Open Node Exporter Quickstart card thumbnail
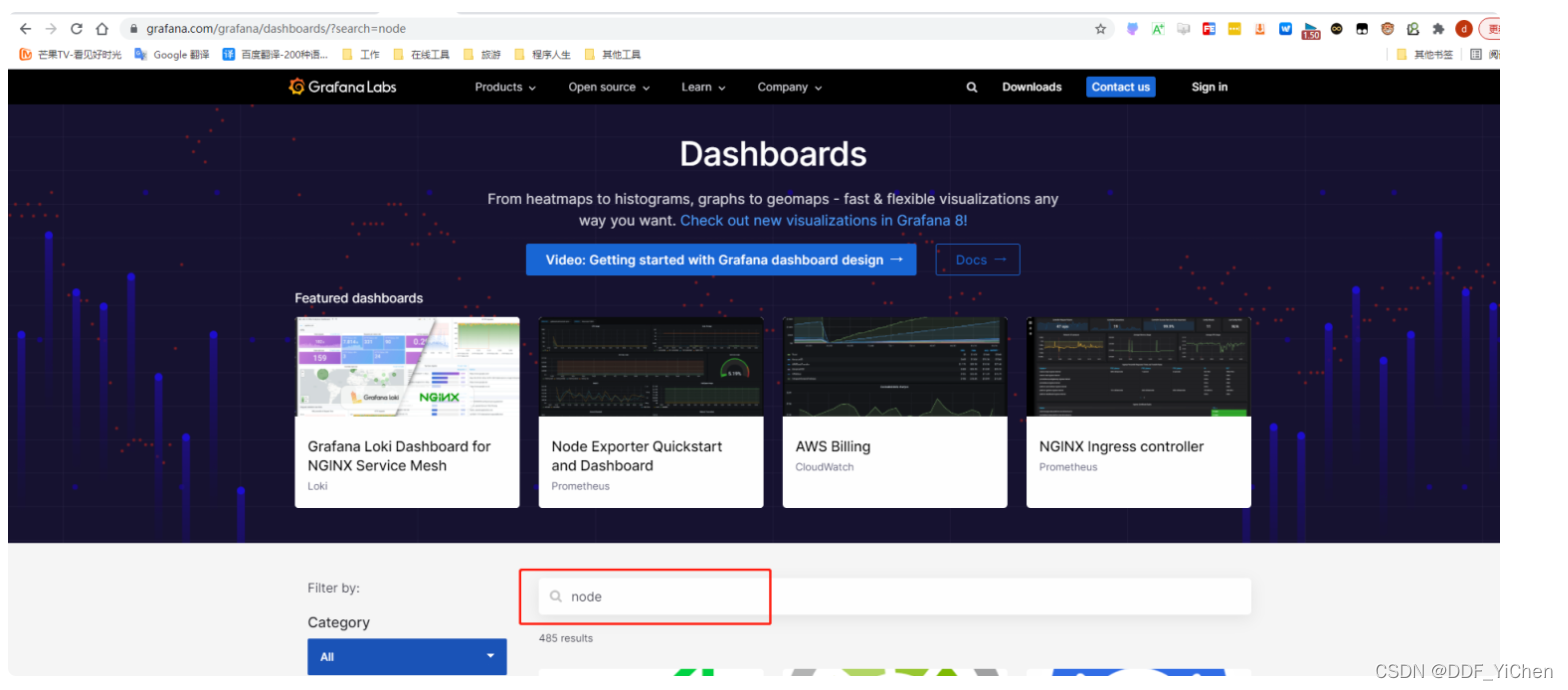The width and height of the screenshot is (1568, 690). pyautogui.click(x=651, y=366)
